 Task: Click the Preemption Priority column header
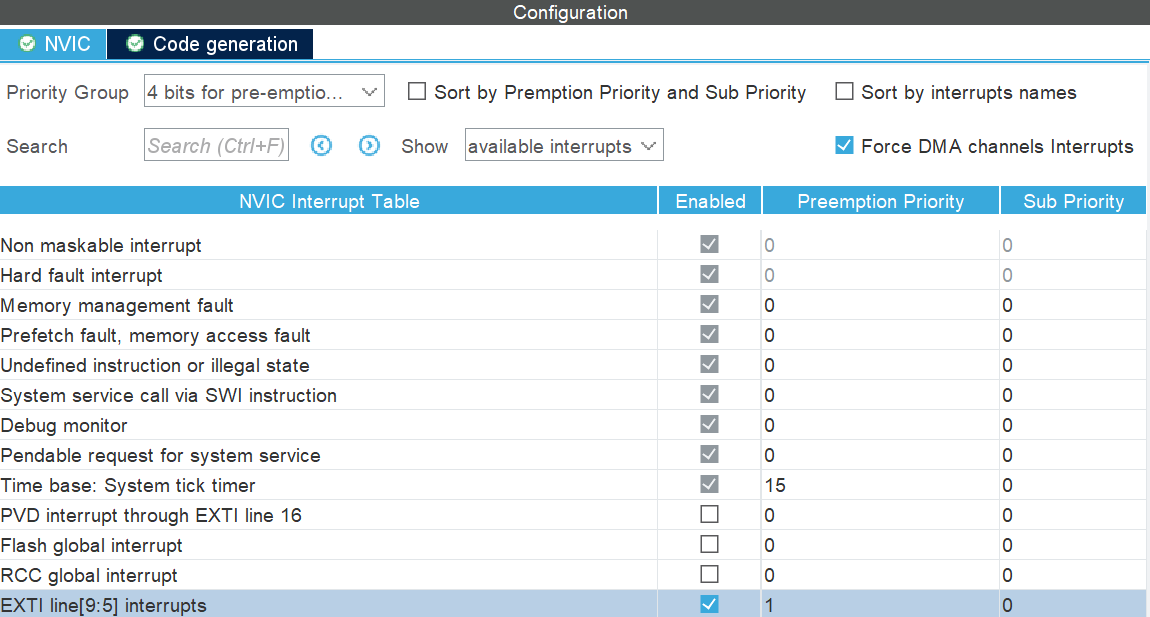click(x=880, y=201)
